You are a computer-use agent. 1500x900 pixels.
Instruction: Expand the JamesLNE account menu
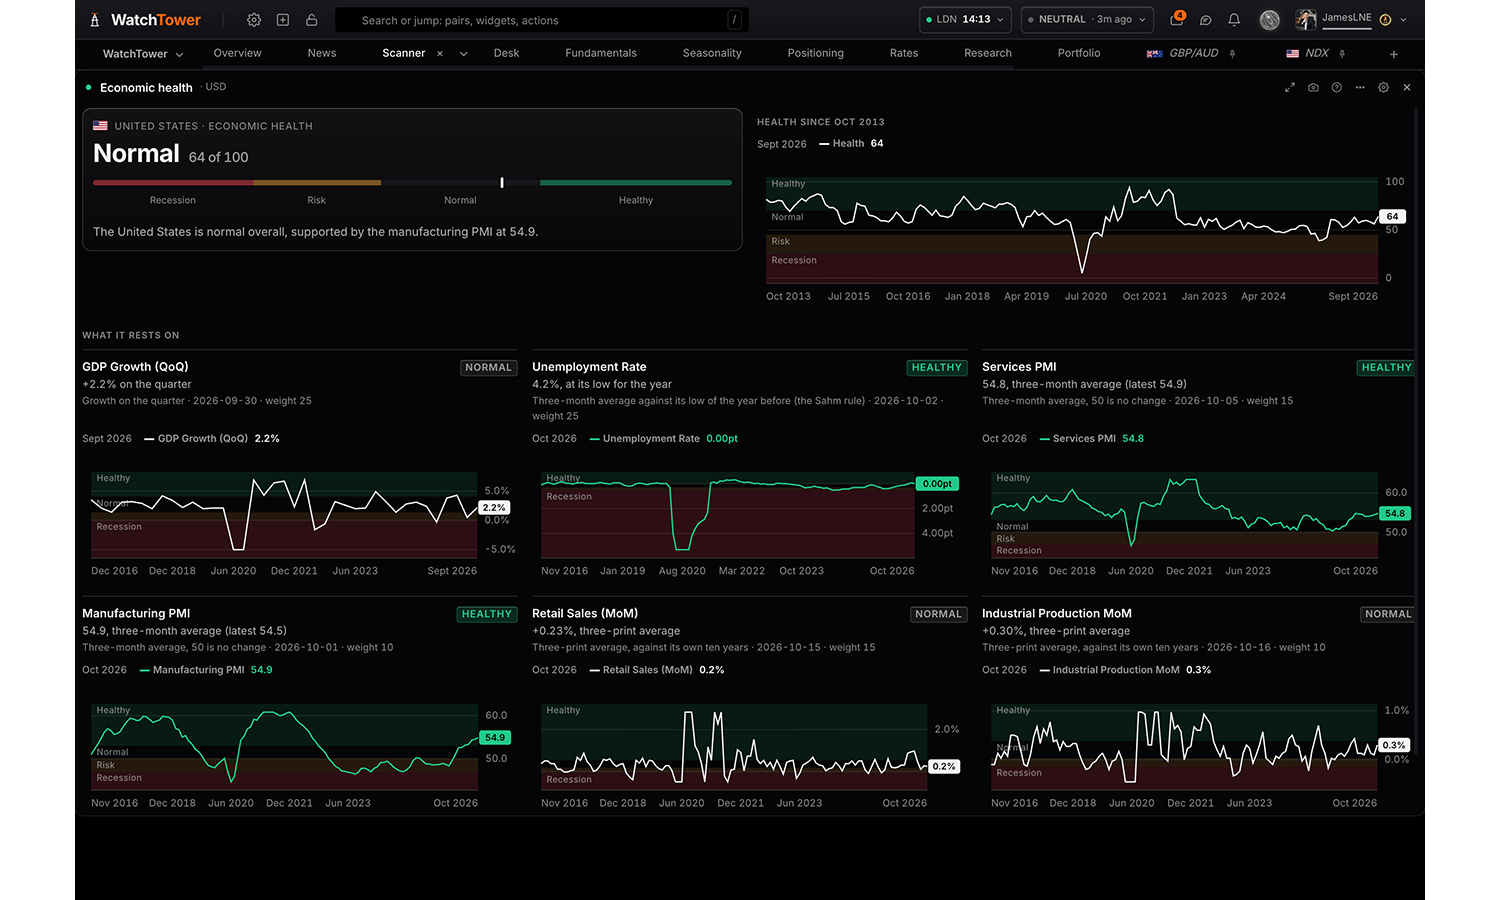[x=1403, y=20]
